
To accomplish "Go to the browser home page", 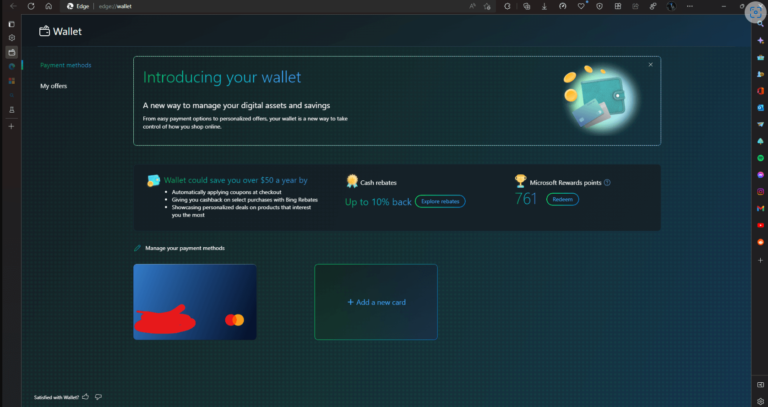I will point(48,6).
